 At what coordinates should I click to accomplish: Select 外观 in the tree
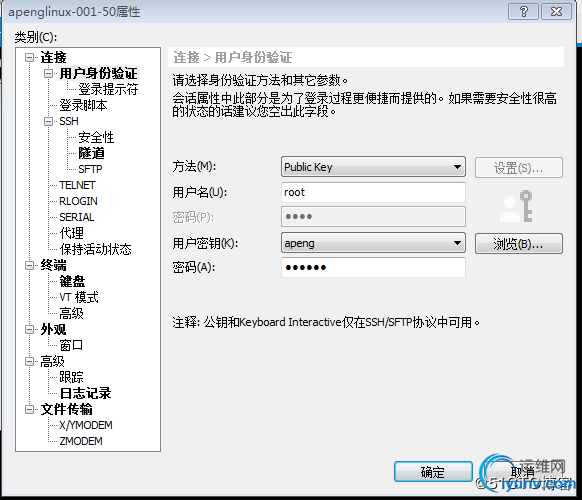pos(53,329)
